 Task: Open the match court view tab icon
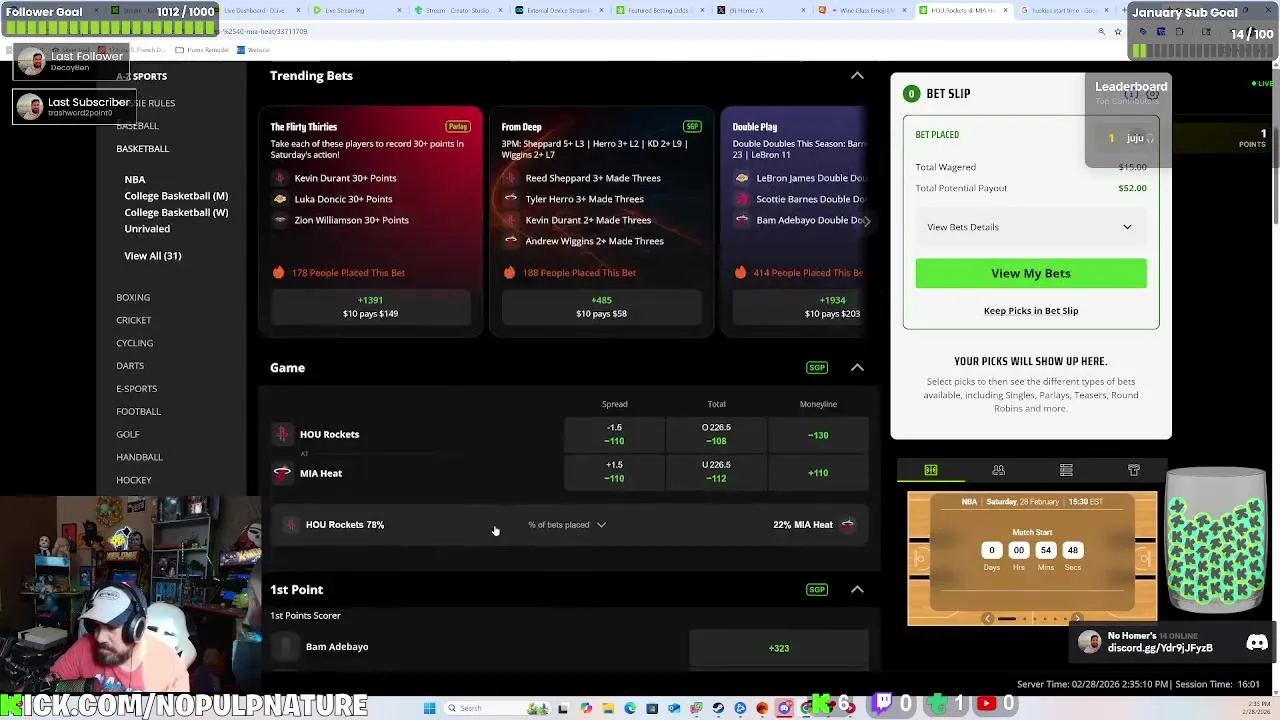[x=931, y=470]
